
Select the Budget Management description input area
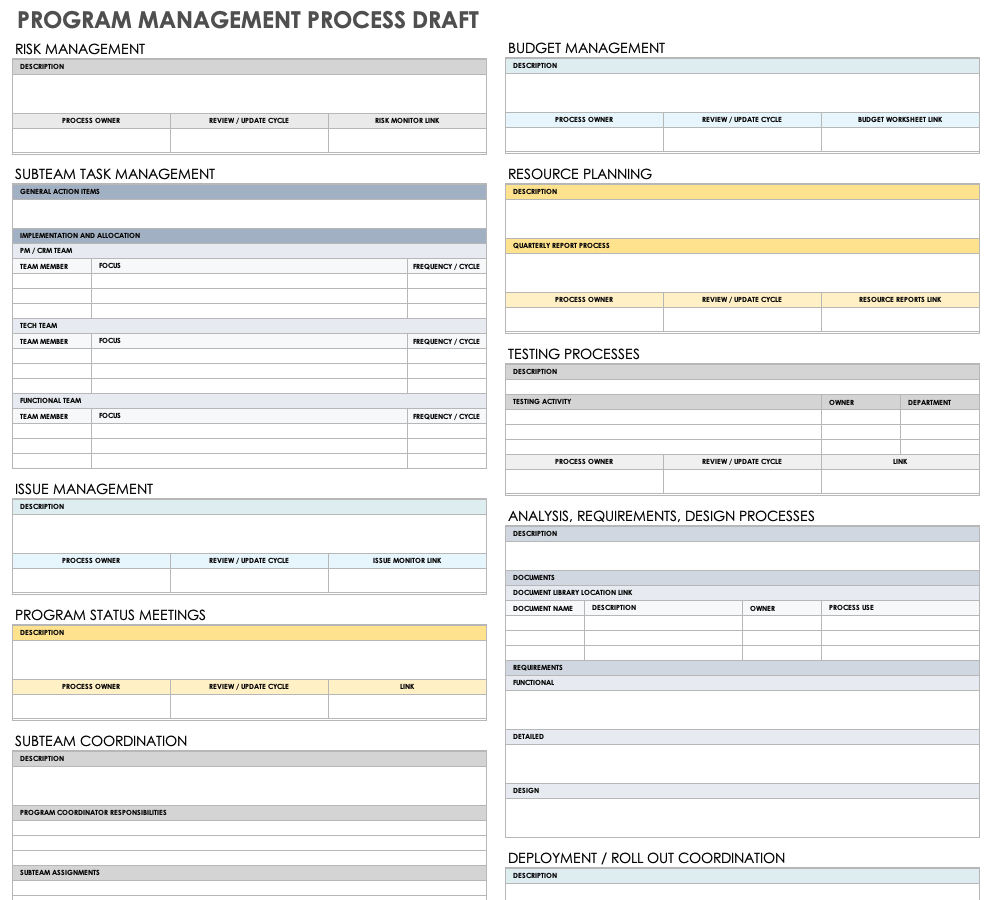tap(742, 93)
